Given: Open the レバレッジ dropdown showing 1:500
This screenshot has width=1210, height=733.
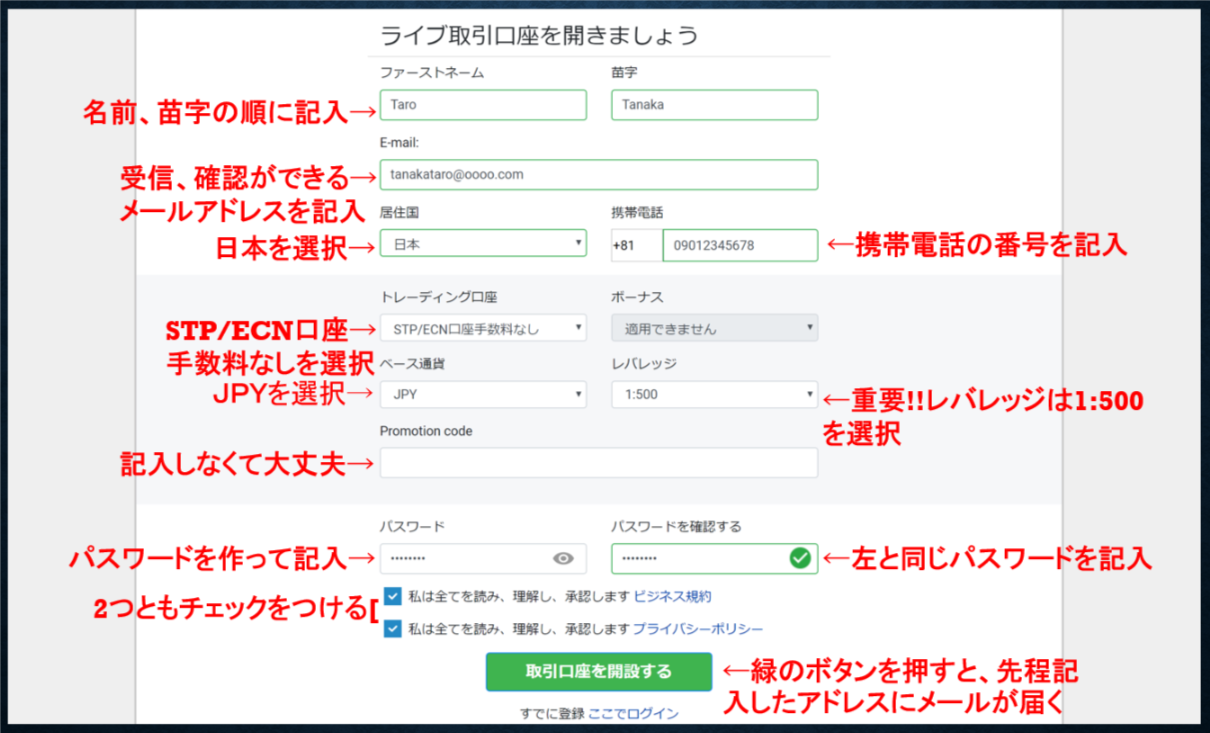Looking at the screenshot, I should tap(714, 394).
